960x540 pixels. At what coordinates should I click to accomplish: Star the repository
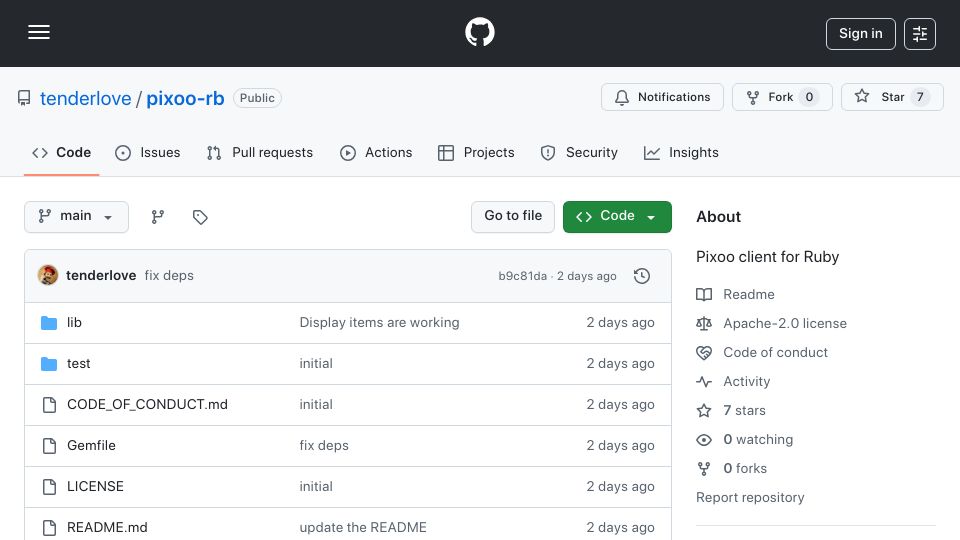[x=892, y=97]
